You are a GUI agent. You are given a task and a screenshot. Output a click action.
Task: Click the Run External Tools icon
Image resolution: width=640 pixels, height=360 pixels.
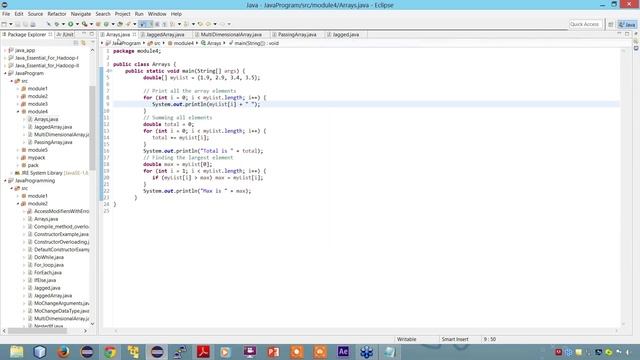click(84, 24)
